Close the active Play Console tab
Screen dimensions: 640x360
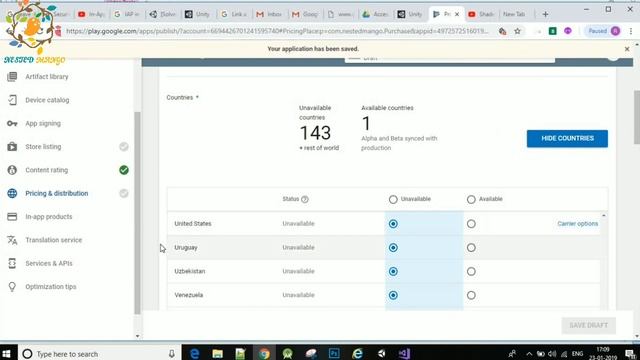[x=457, y=14]
